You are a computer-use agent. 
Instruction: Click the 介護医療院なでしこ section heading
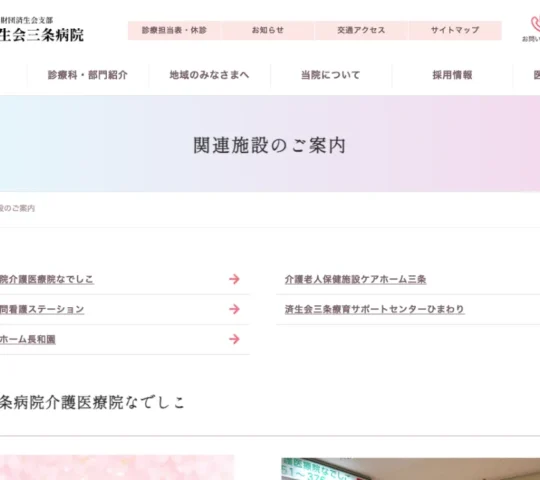pyautogui.click(x=92, y=402)
